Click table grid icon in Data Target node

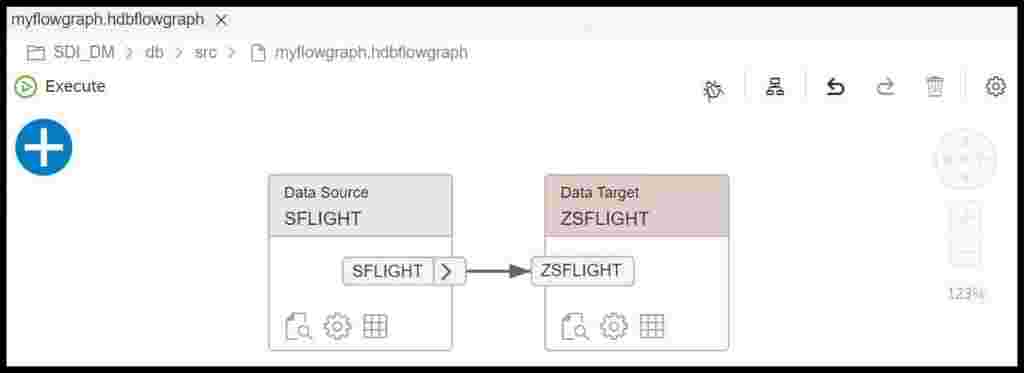pos(652,325)
